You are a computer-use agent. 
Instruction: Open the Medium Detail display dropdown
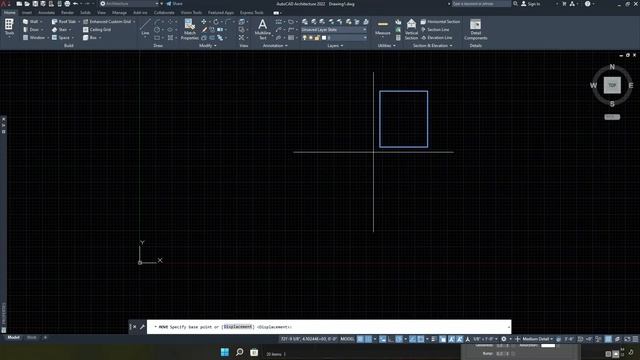click(x=537, y=339)
